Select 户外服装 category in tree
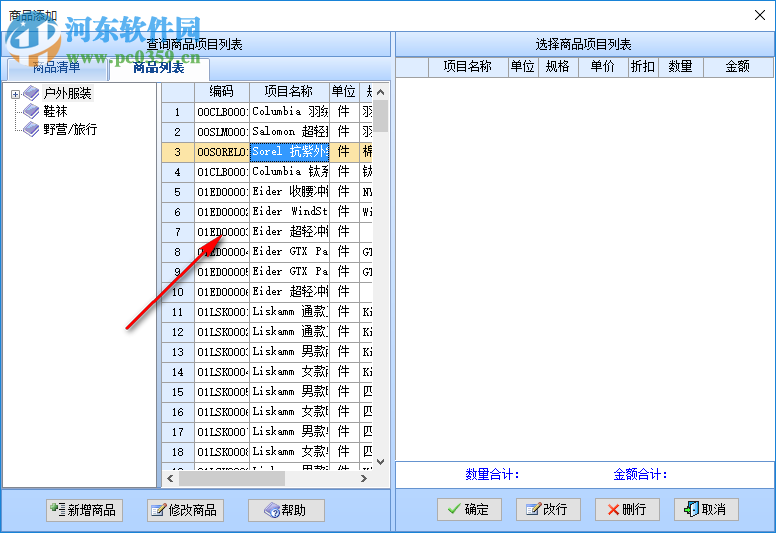Screen dimensions: 776x533 pos(67,93)
